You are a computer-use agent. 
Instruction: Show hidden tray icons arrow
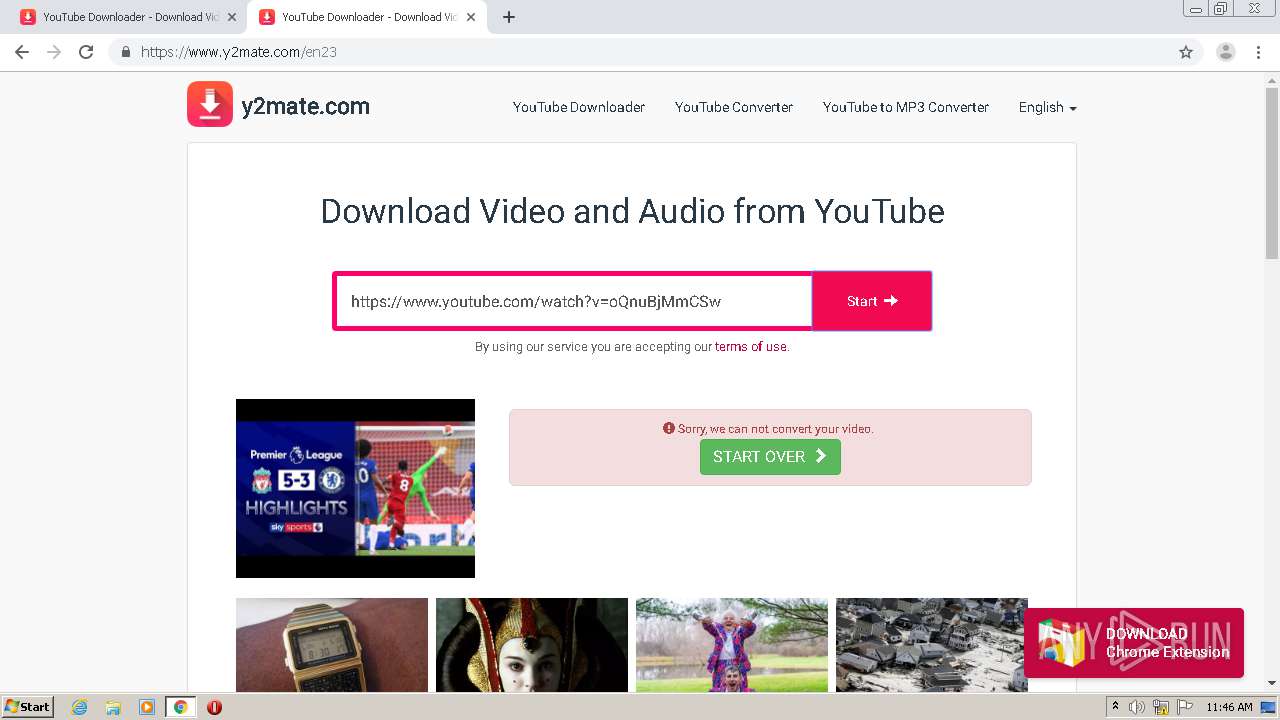point(1115,707)
